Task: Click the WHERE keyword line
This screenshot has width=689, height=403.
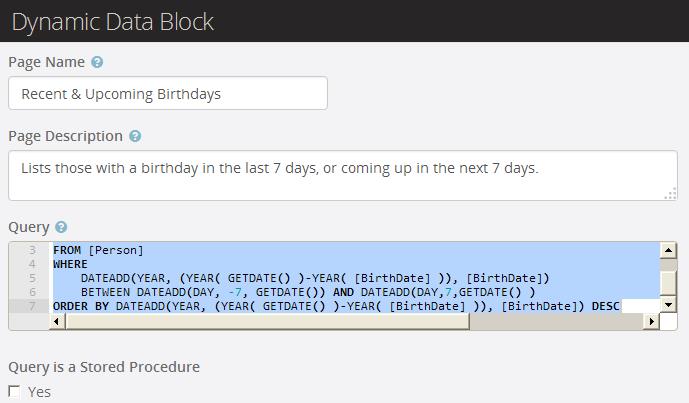Action: click(70, 264)
